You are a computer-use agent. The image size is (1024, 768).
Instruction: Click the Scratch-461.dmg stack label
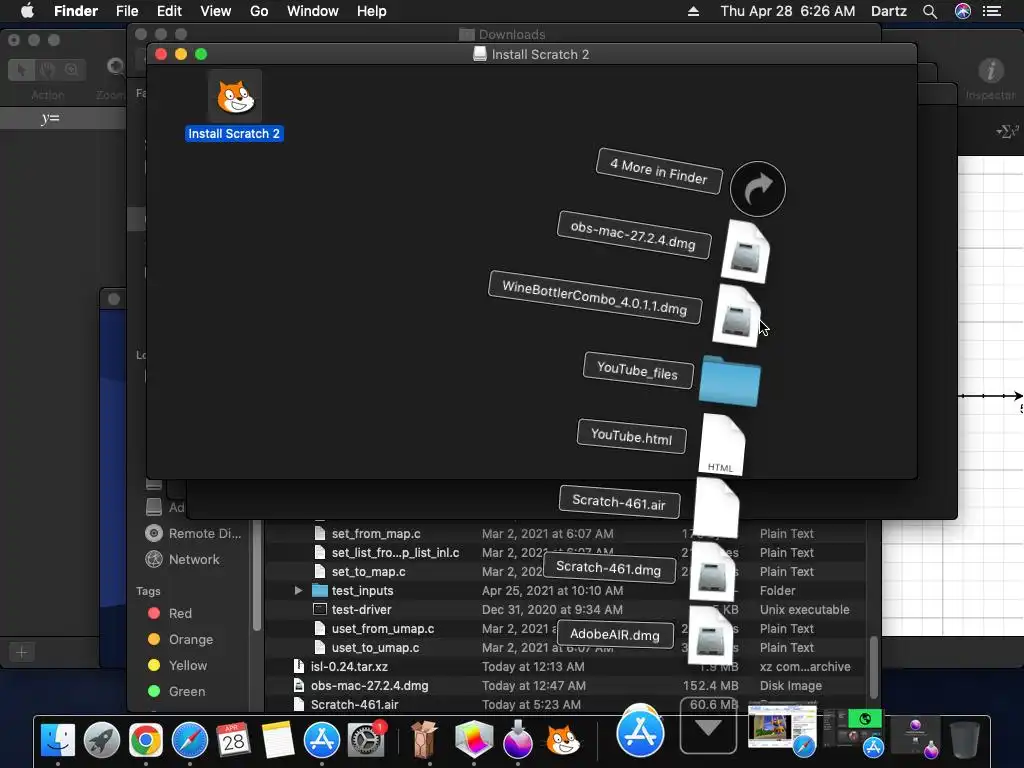tap(609, 568)
